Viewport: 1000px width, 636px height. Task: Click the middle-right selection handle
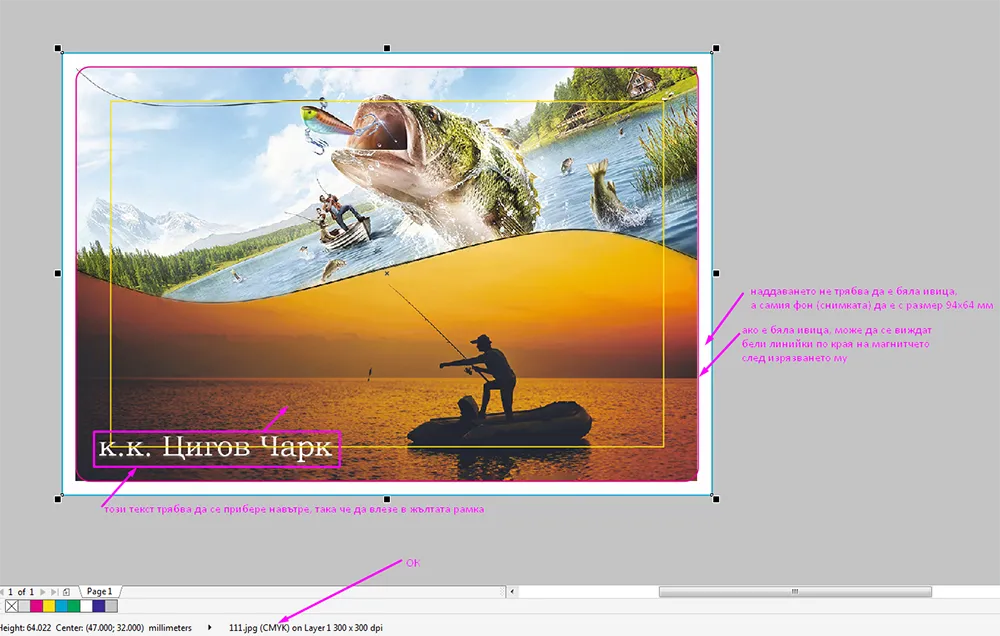716,273
